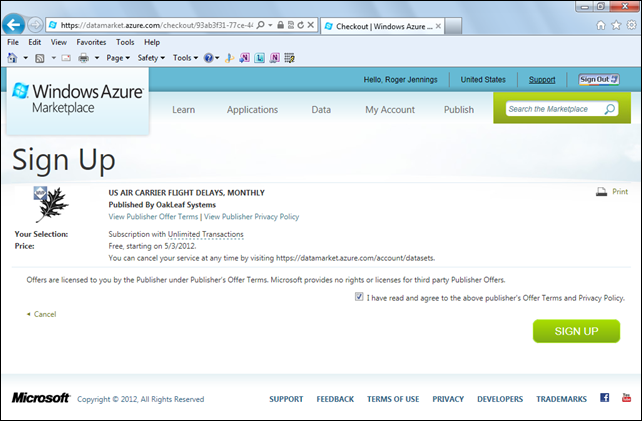Expand the feeds dropdown arrow
642x421 pixels.
(53, 58)
